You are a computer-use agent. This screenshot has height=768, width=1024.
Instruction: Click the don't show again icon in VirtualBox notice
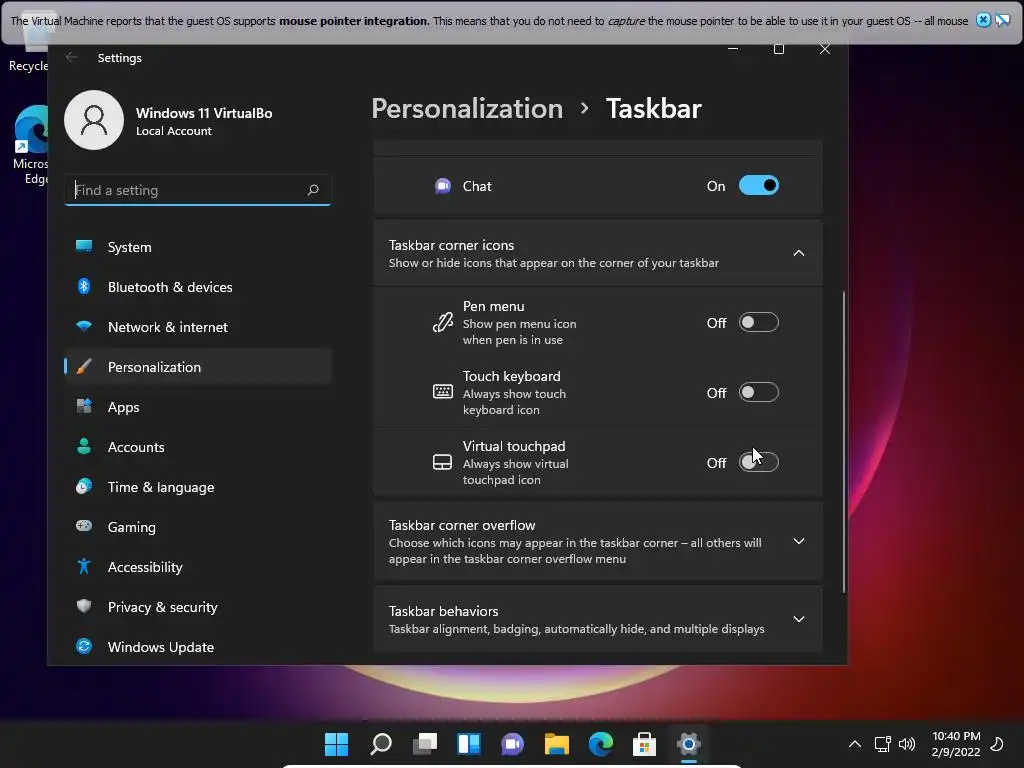[1002, 20]
